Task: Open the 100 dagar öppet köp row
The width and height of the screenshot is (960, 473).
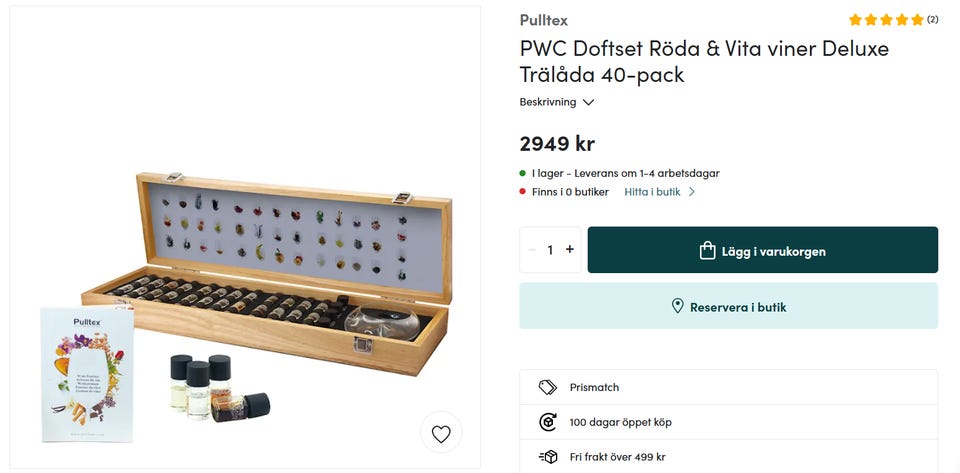Action: pyautogui.click(x=728, y=422)
